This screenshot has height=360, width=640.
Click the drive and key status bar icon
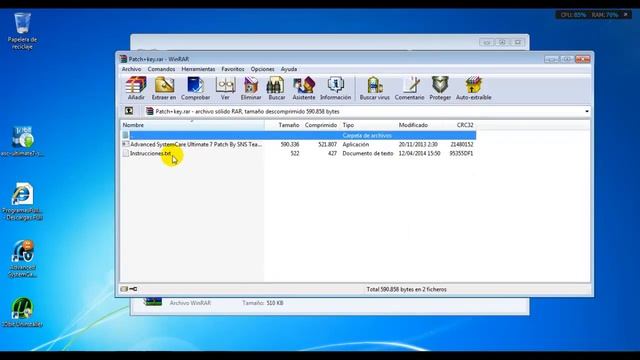pos(129,289)
